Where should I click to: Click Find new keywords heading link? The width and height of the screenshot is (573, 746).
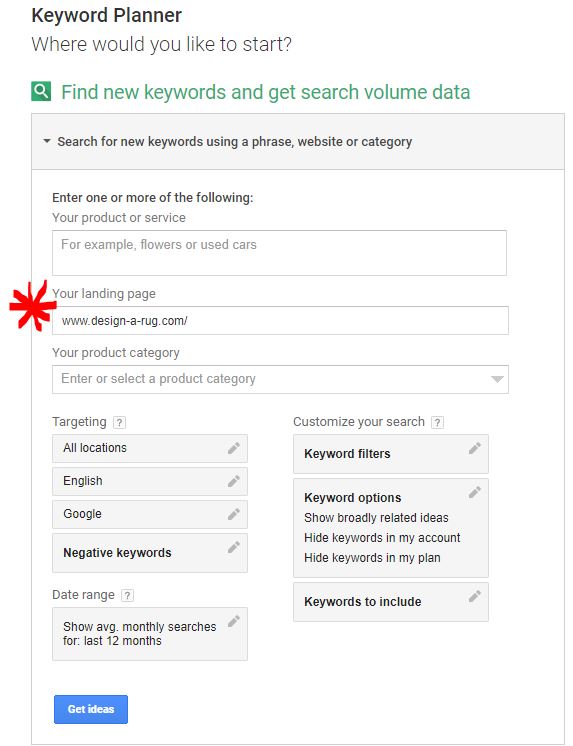click(266, 92)
